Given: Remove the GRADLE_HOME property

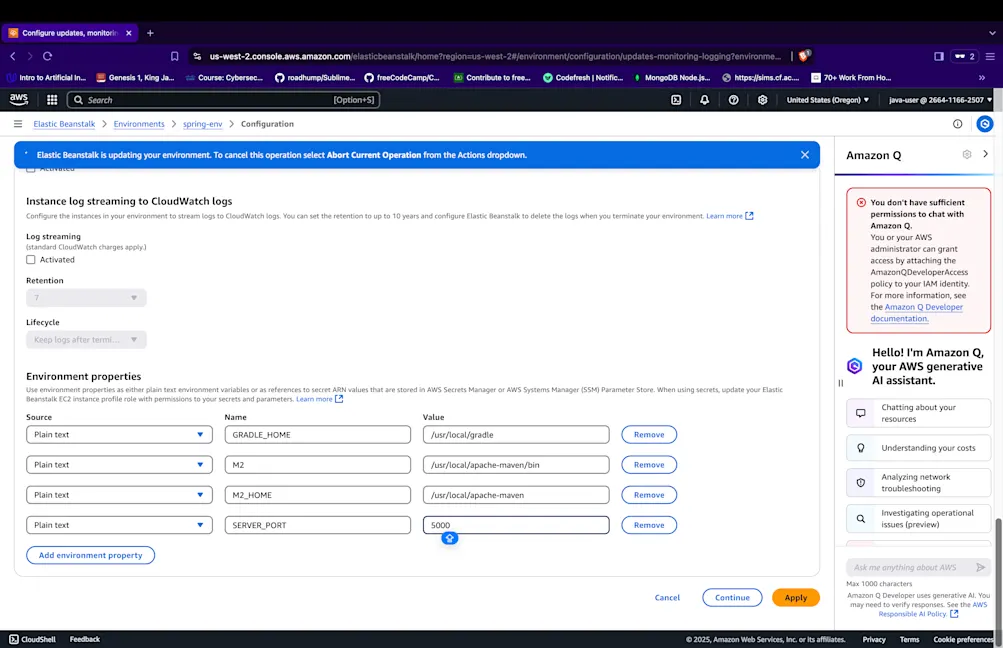Looking at the screenshot, I should [x=649, y=434].
